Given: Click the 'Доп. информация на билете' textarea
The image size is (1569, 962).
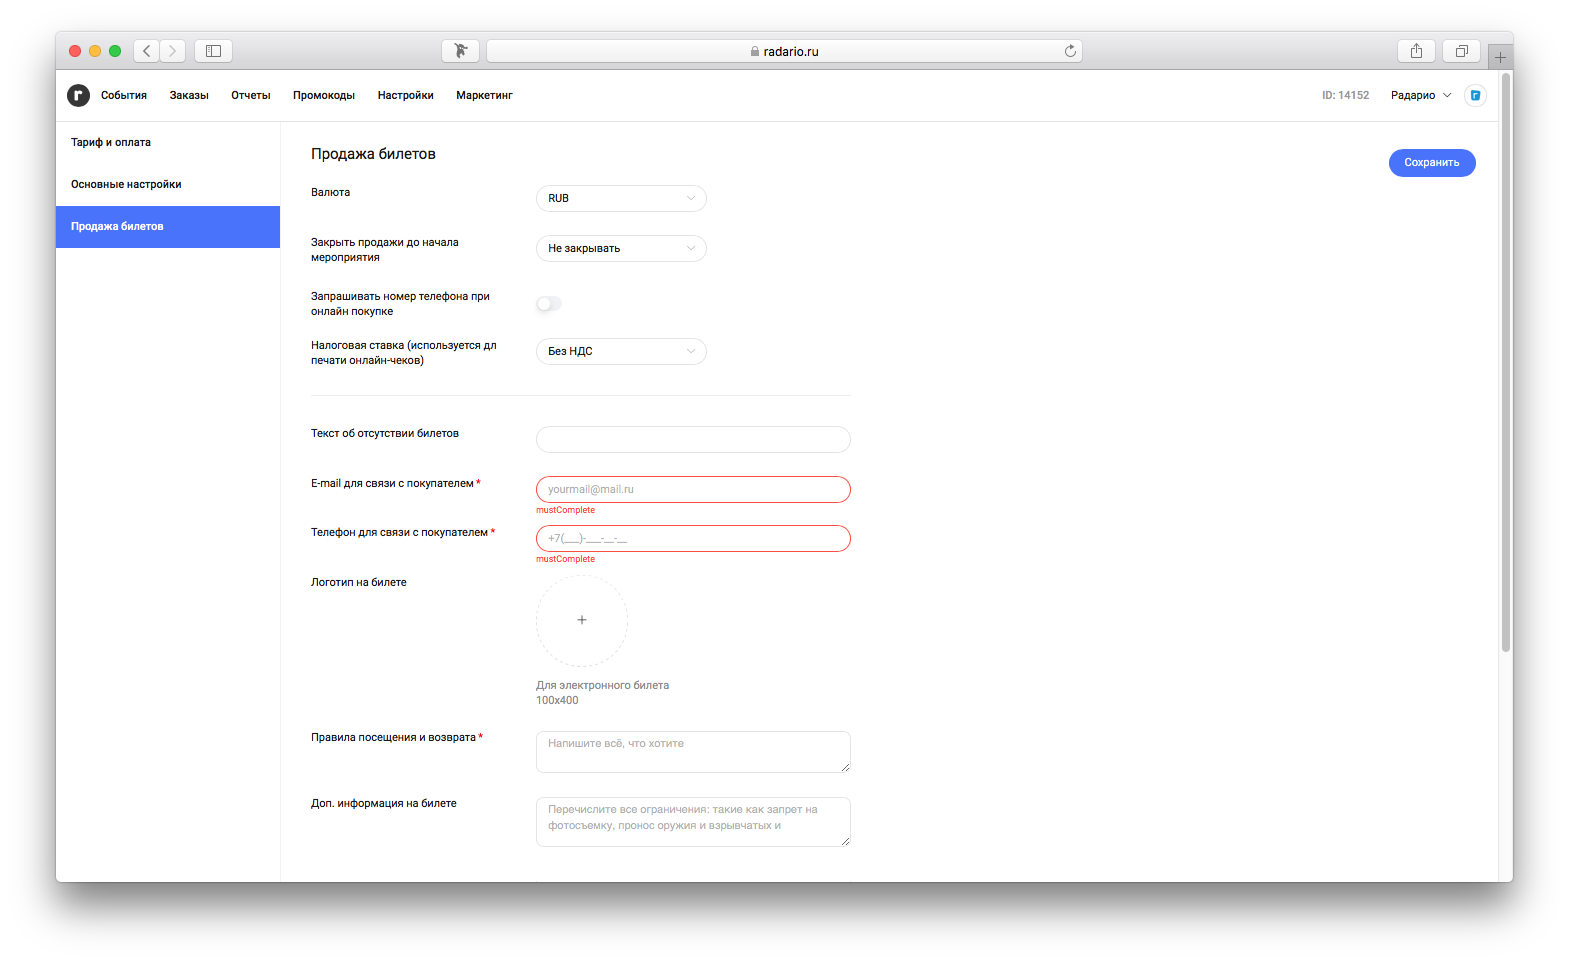Looking at the screenshot, I should pyautogui.click(x=693, y=822).
